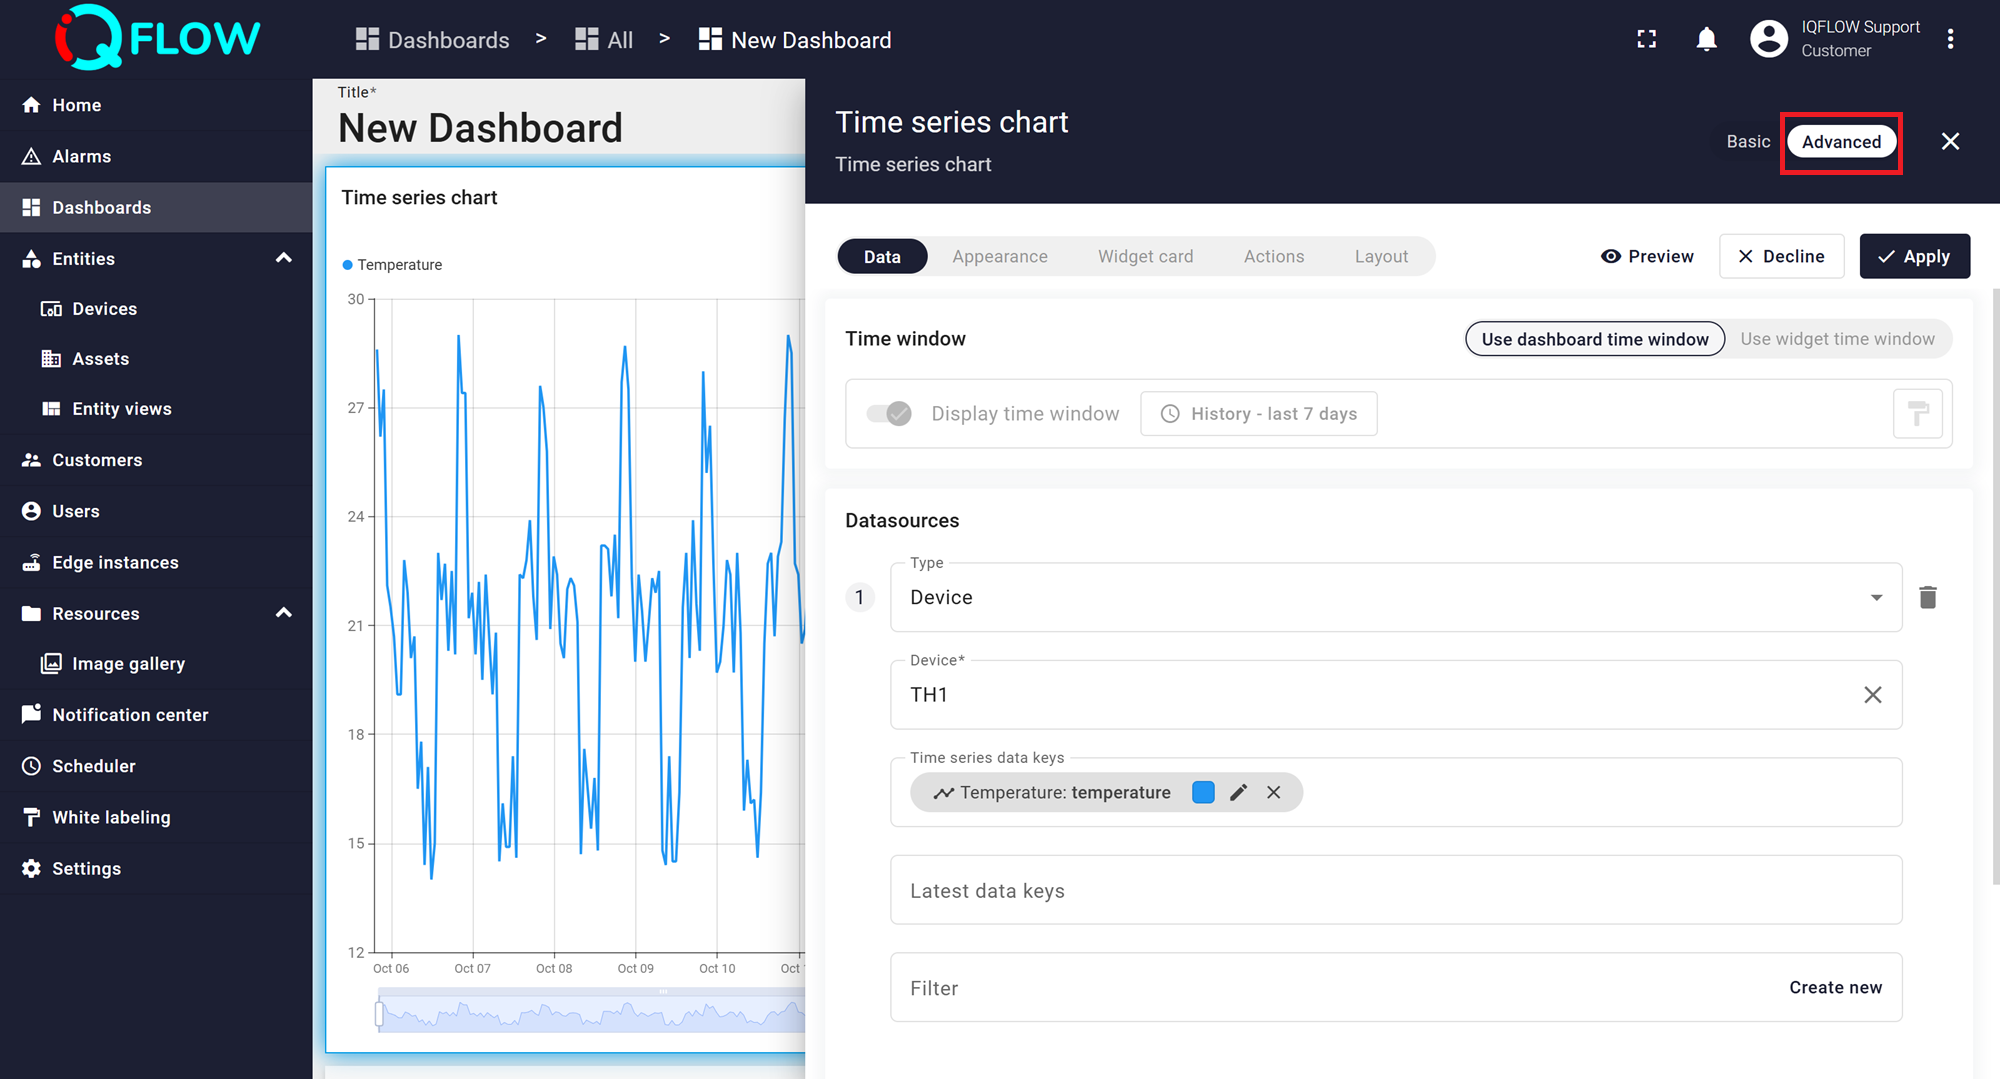
Task: Delete datasource using trash icon
Action: pyautogui.click(x=1928, y=597)
